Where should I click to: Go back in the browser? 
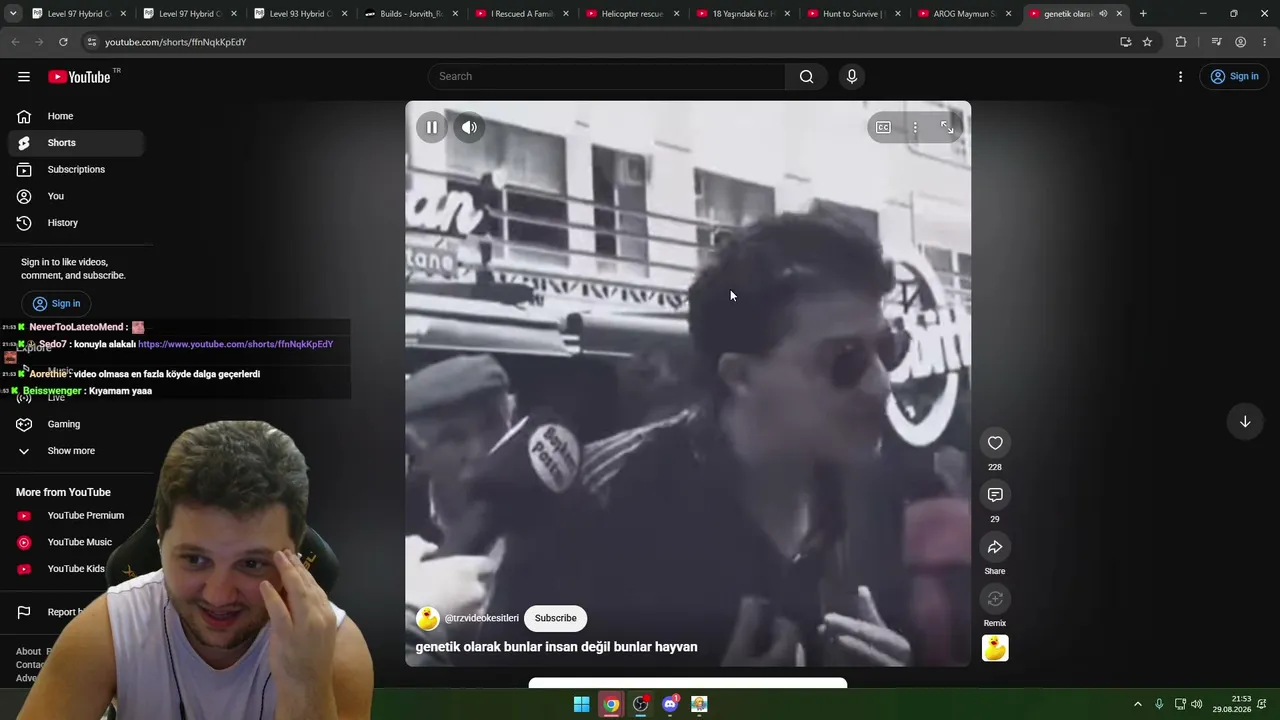tap(15, 42)
